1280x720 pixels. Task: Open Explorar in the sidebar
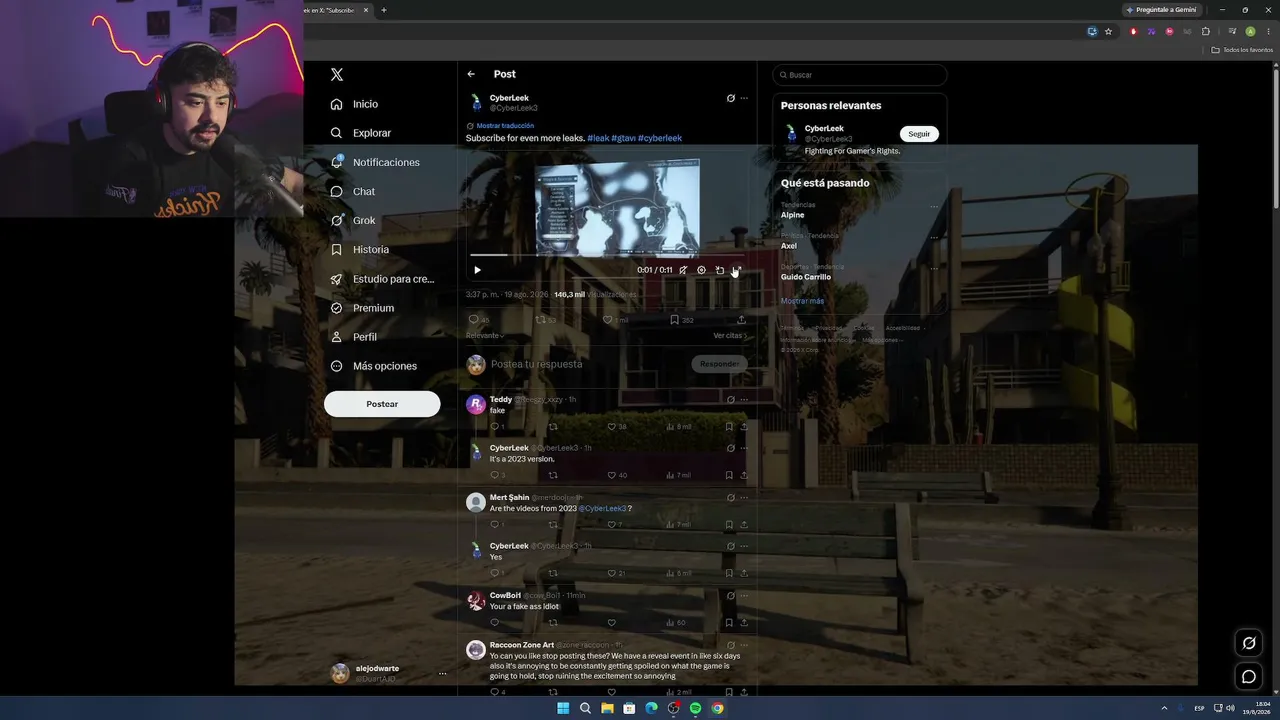[361, 133]
